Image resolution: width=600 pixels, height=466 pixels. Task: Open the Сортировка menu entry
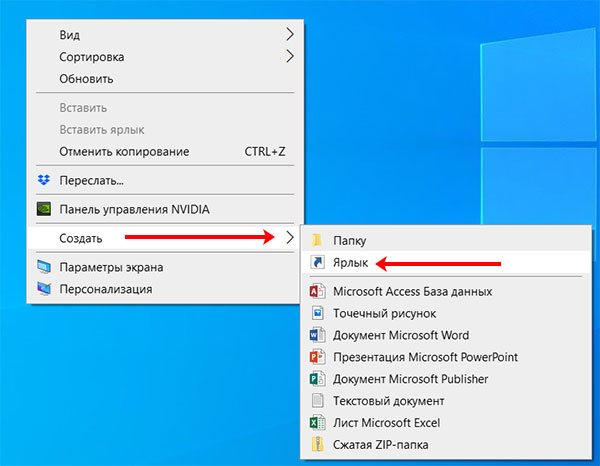click(165, 56)
